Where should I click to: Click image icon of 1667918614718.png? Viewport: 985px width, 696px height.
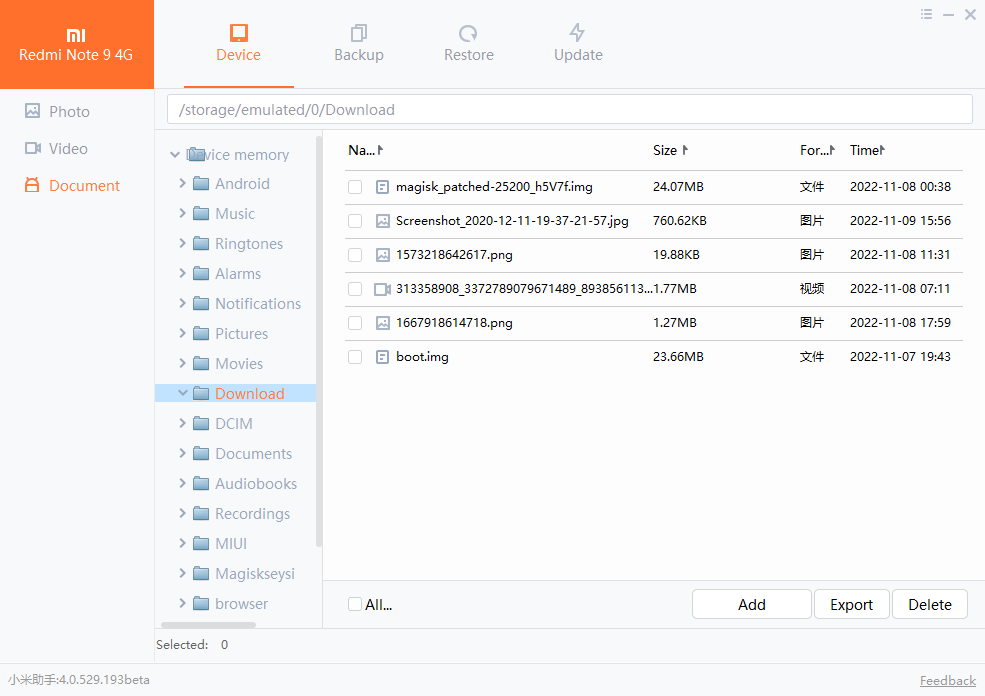click(382, 323)
